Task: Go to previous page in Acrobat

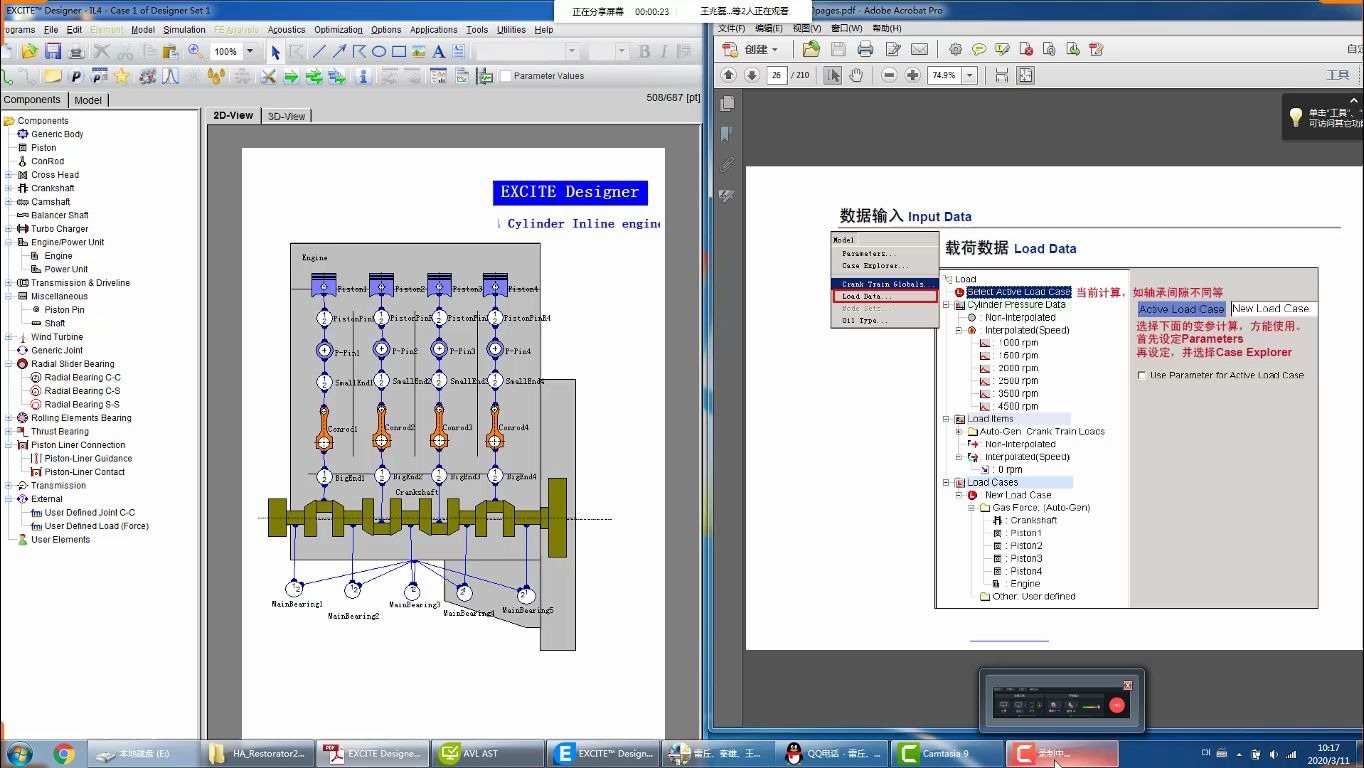Action: [728, 75]
